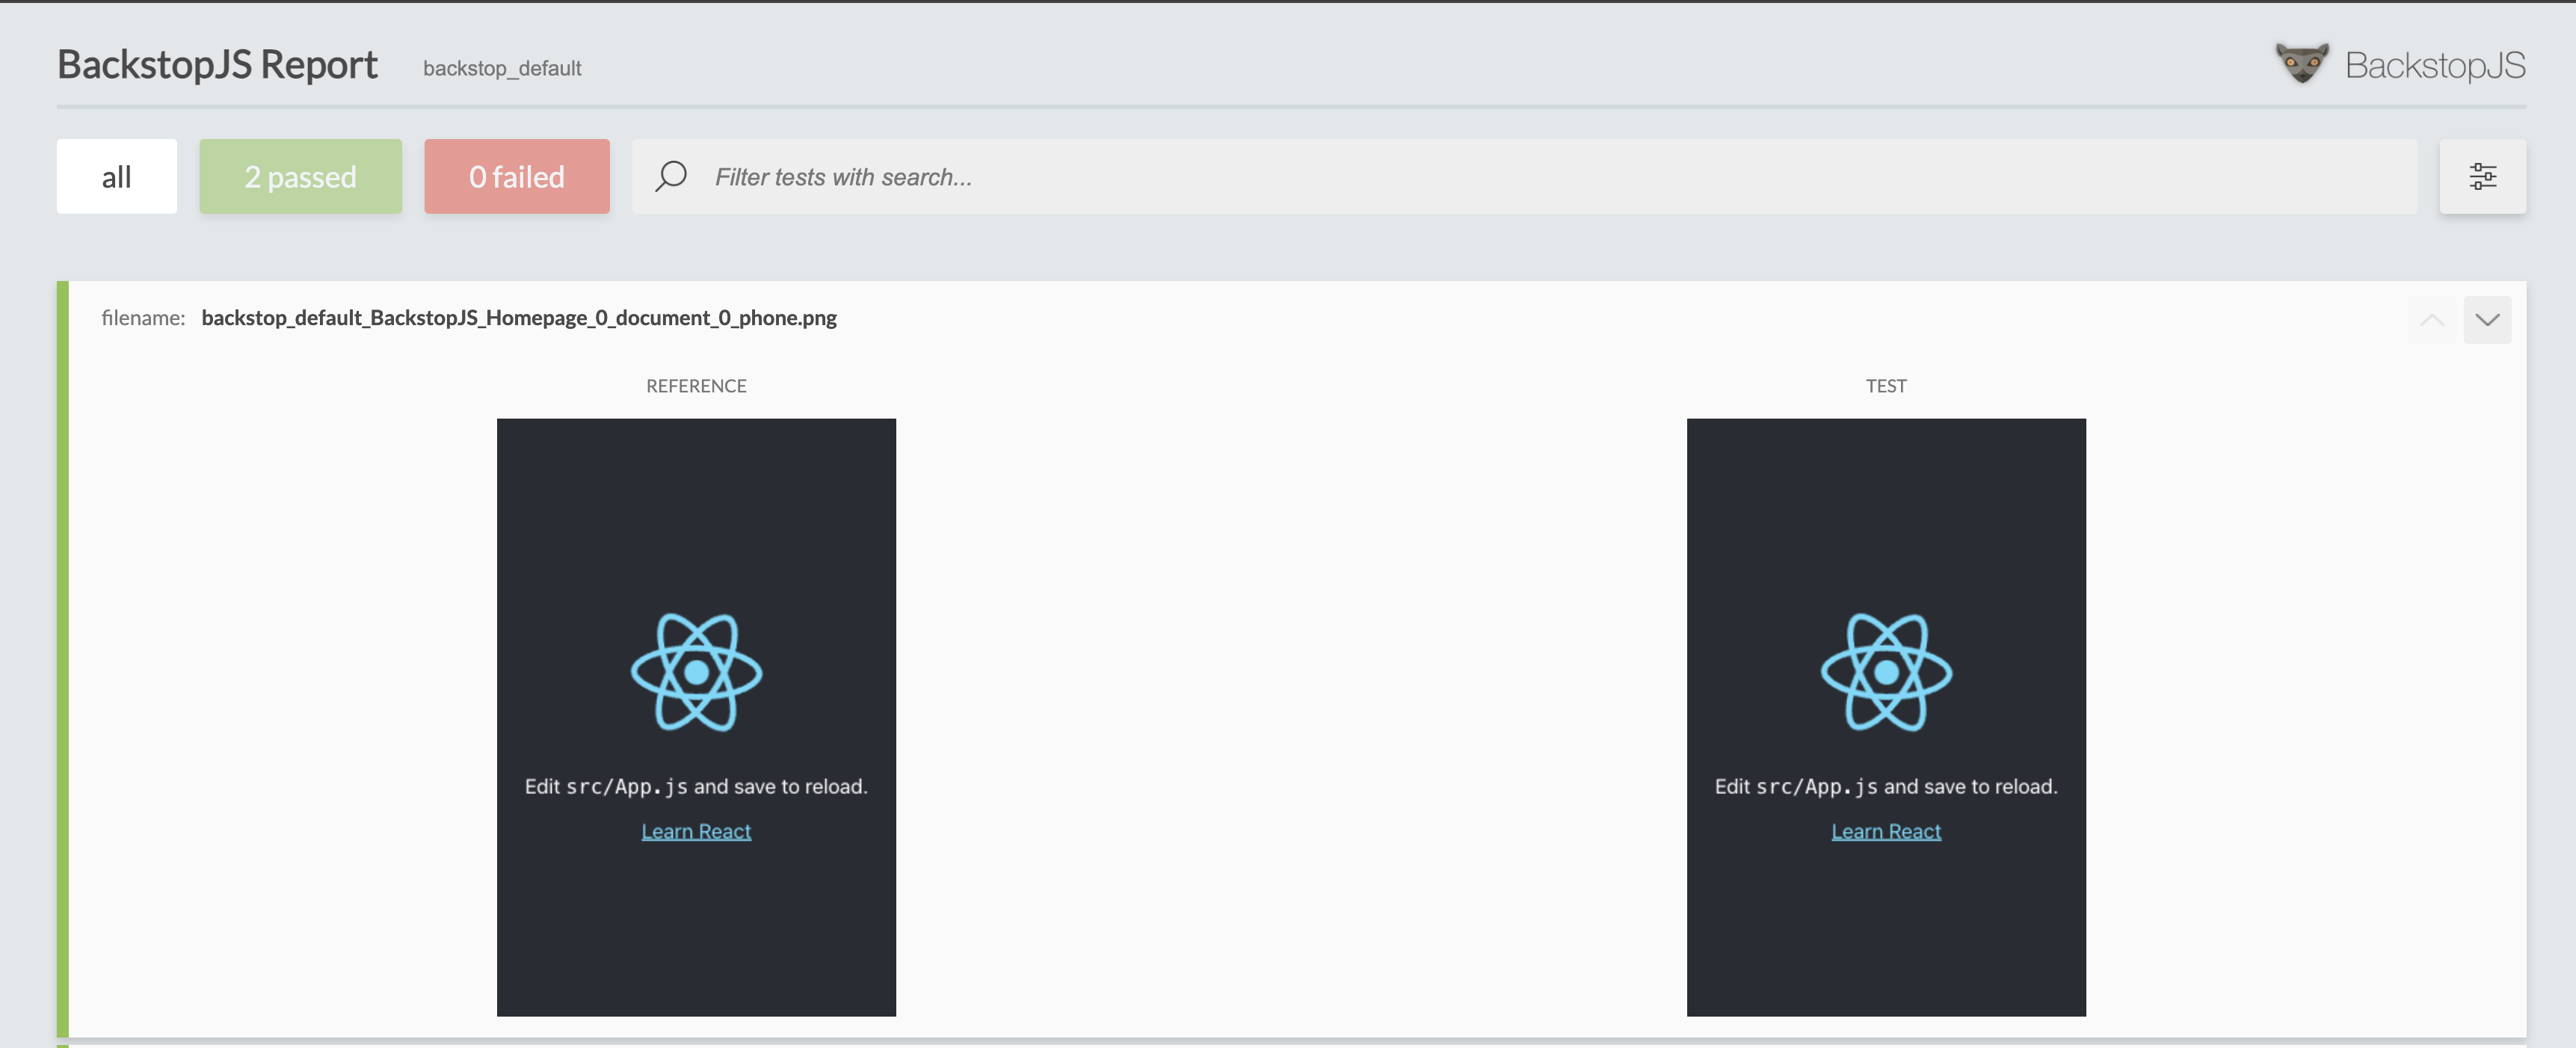Click the TEST column label

click(x=1886, y=386)
